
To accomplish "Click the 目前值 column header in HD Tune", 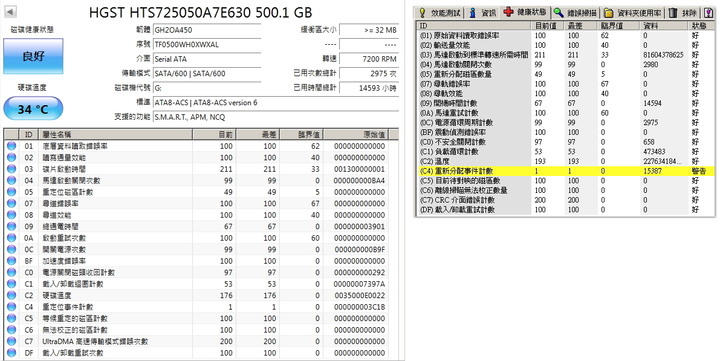I will pyautogui.click(x=547, y=25).
